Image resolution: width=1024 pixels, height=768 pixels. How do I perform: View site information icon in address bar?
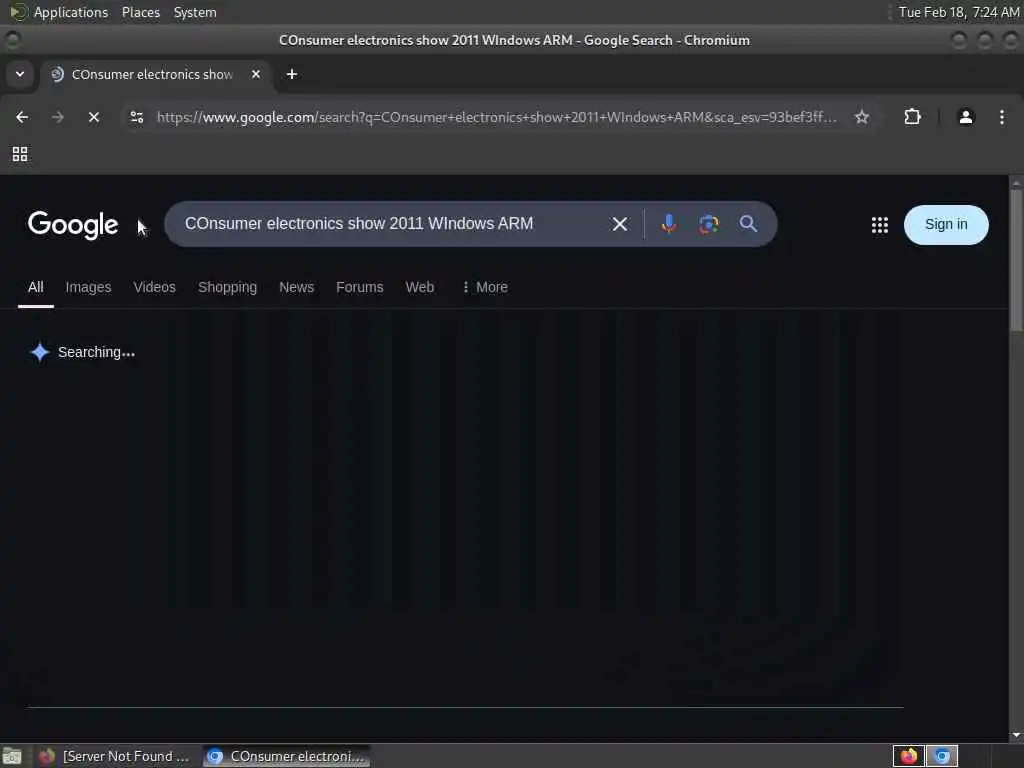point(136,117)
